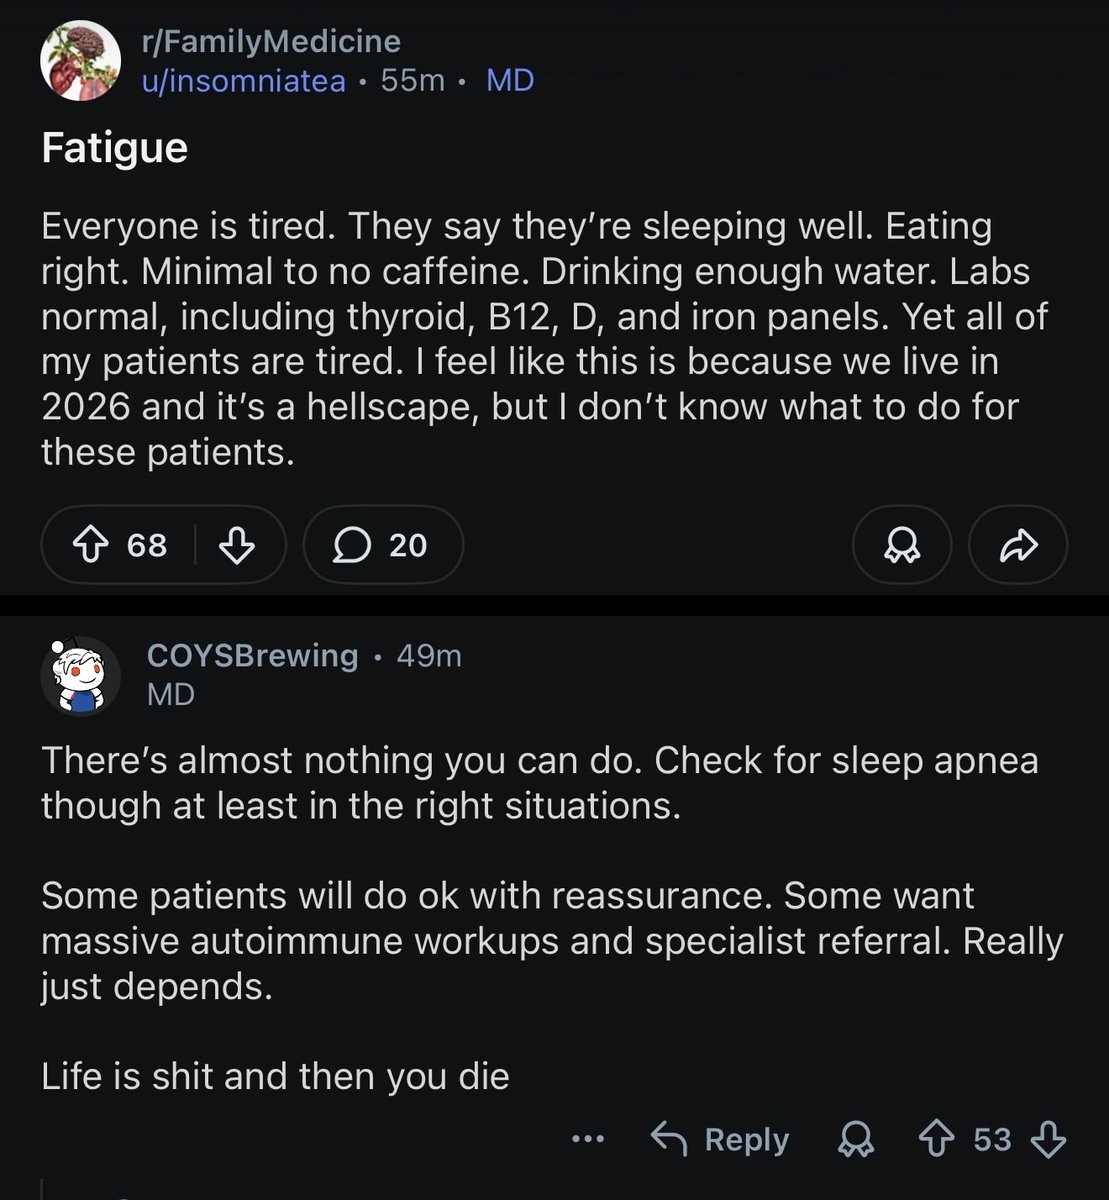This screenshot has width=1109, height=1200.
Task: Open the Fatigue post title
Action: coord(115,148)
